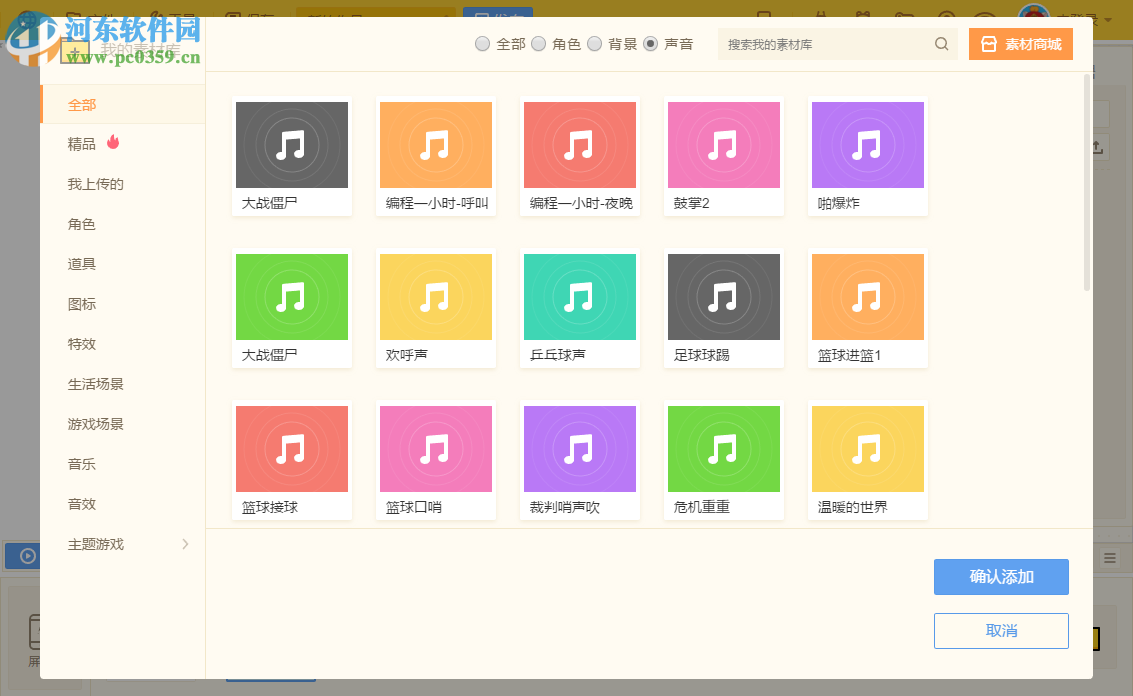This screenshot has height=696, width=1133.
Task: Open the yellow project dropdown in the toolbar
Action: [x=375, y=16]
